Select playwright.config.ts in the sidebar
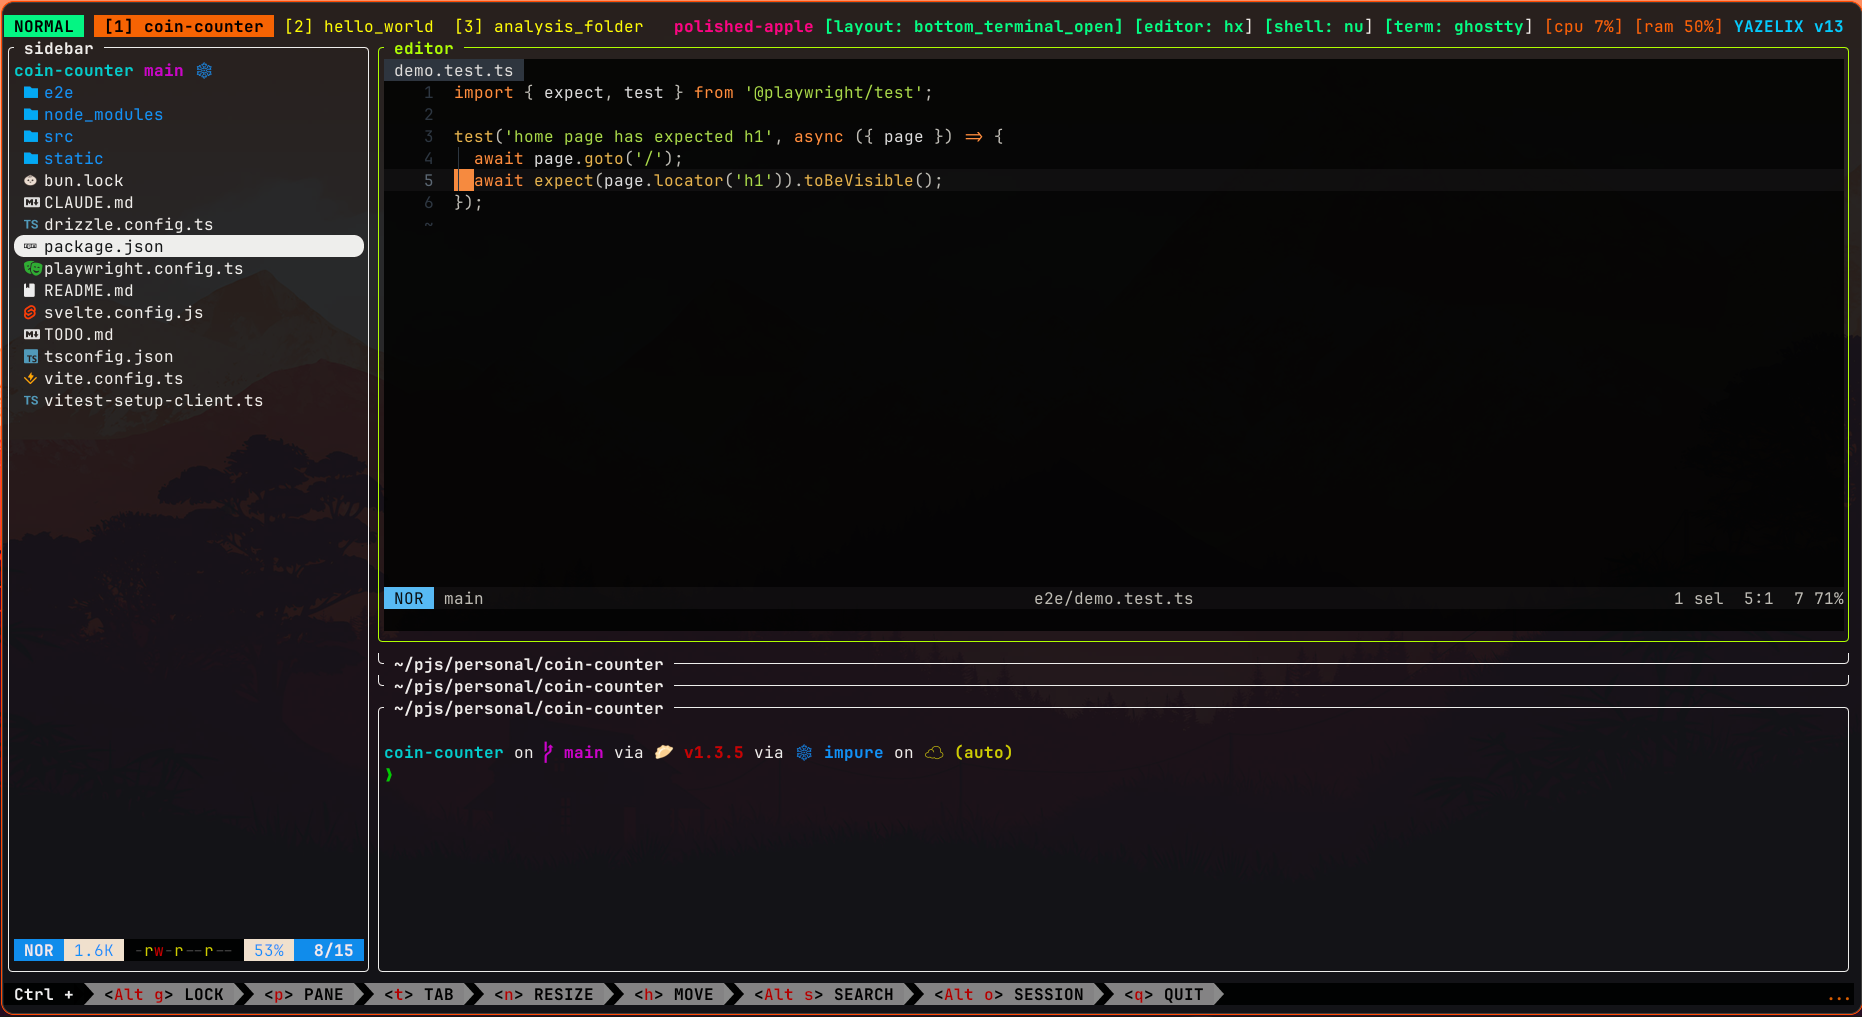 [143, 269]
